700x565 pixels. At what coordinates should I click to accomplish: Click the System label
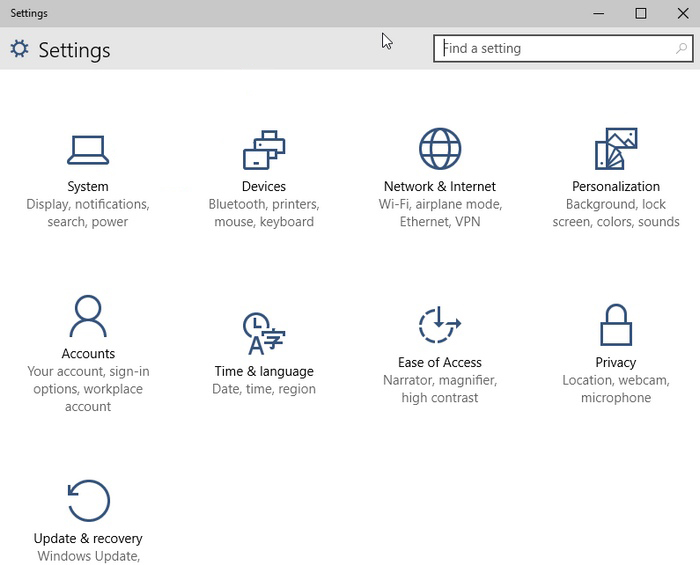88,186
